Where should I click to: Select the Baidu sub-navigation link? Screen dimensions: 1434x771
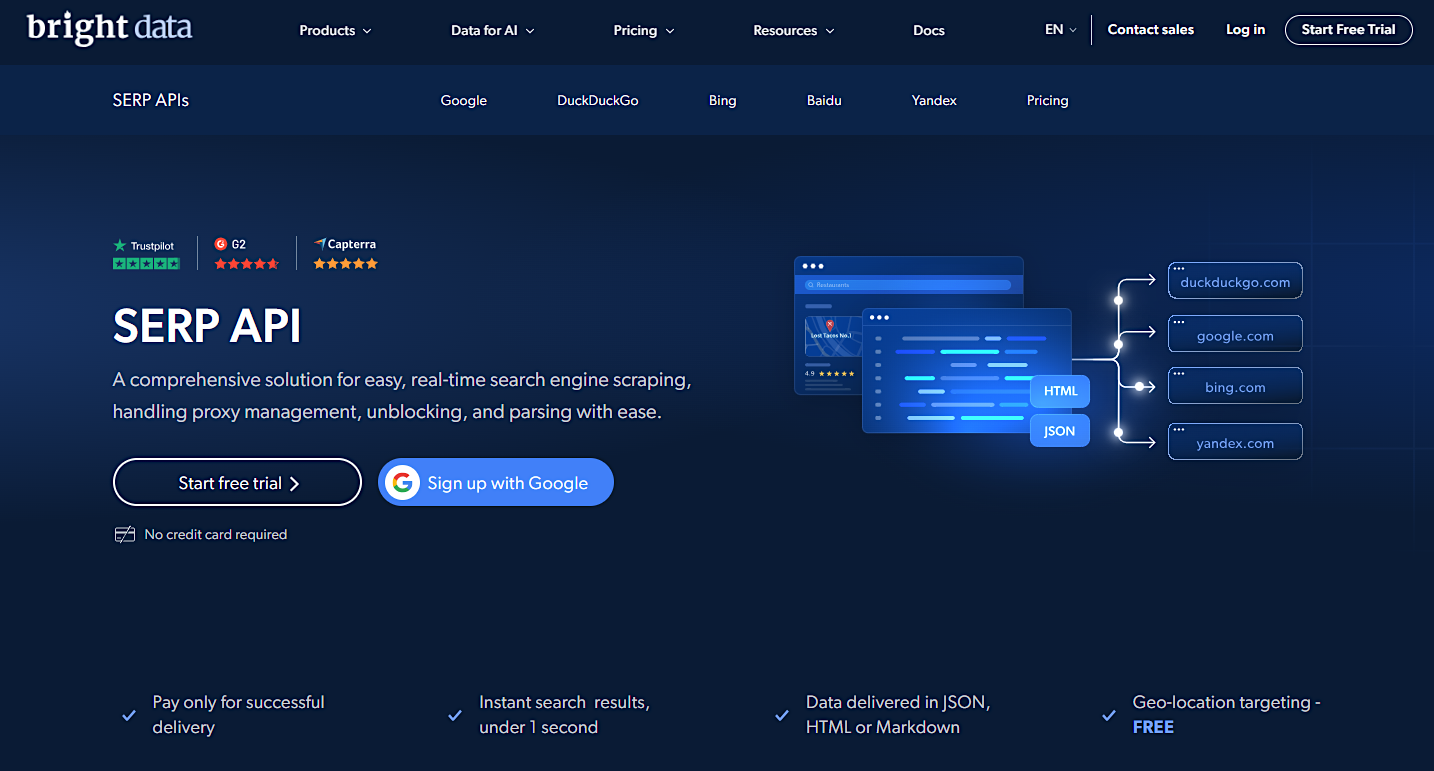(824, 100)
